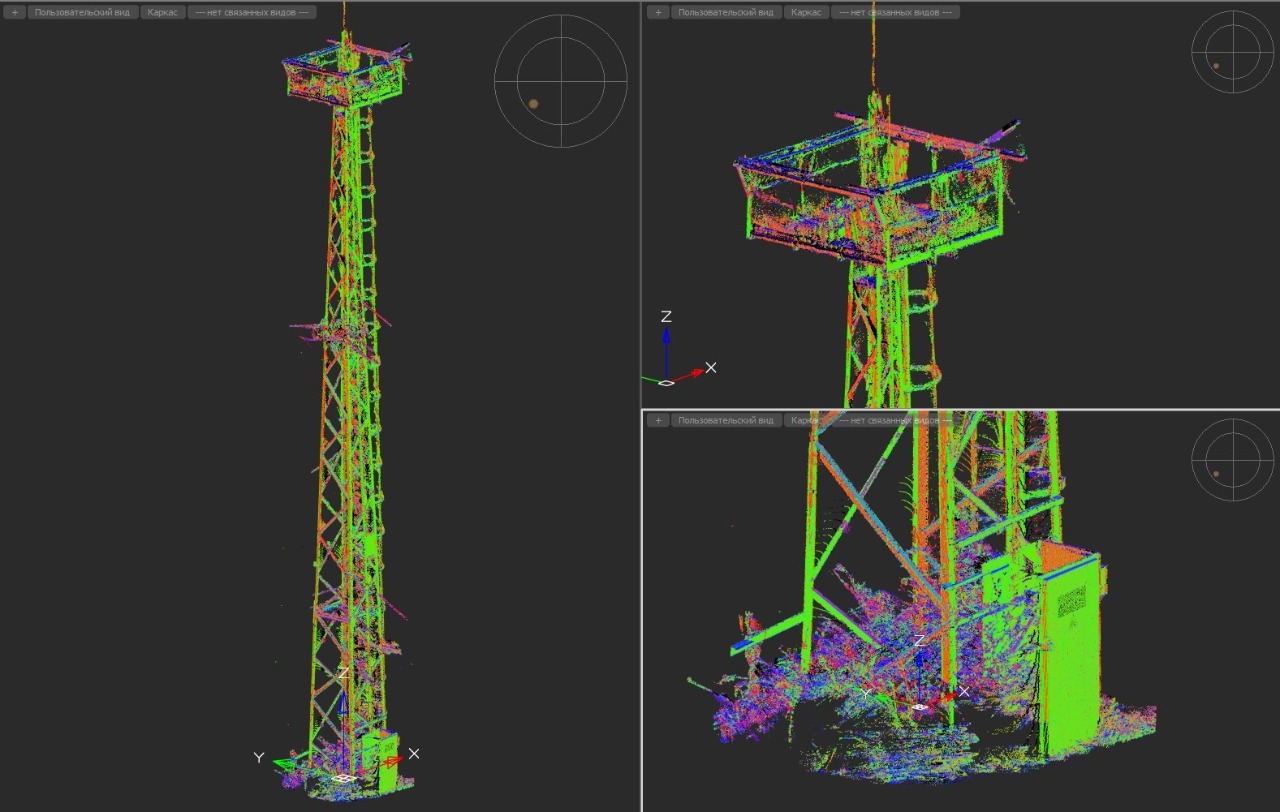Viewport: 1280px width, 812px height.
Task: Click the orange dot in tower-base viewport compass
Action: coord(1216,474)
